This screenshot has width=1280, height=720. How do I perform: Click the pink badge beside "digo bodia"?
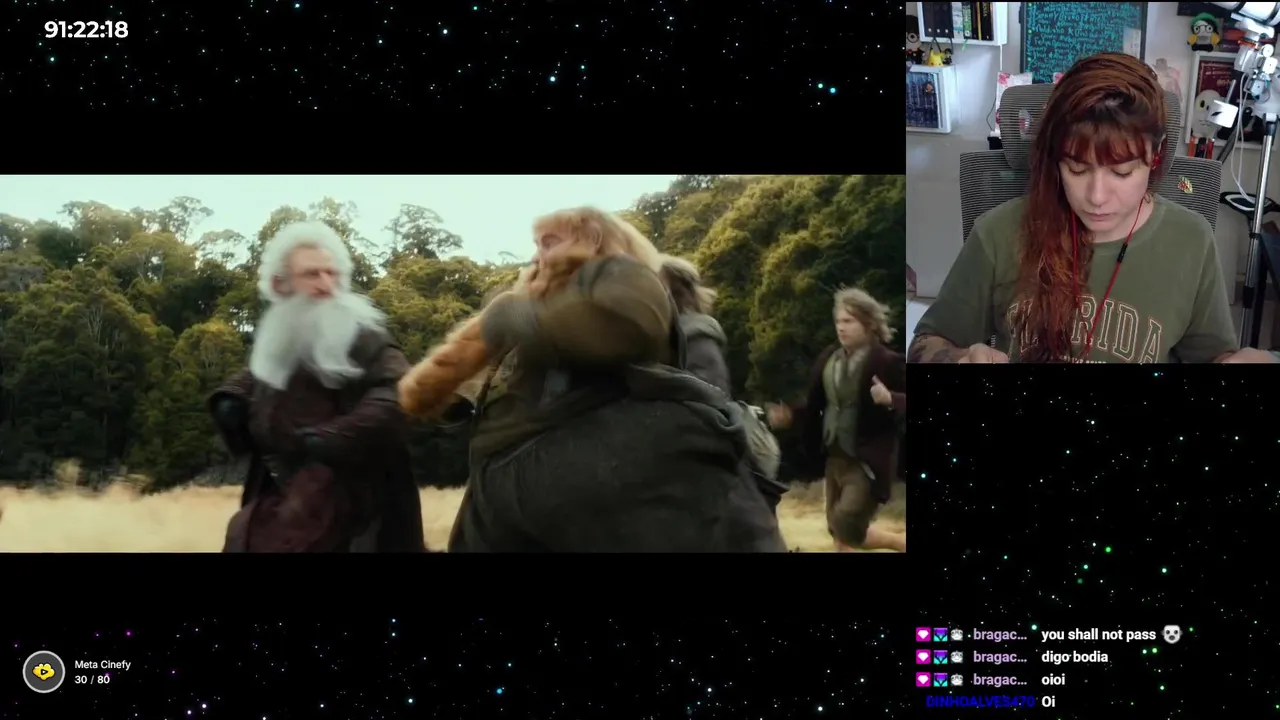(x=923, y=657)
